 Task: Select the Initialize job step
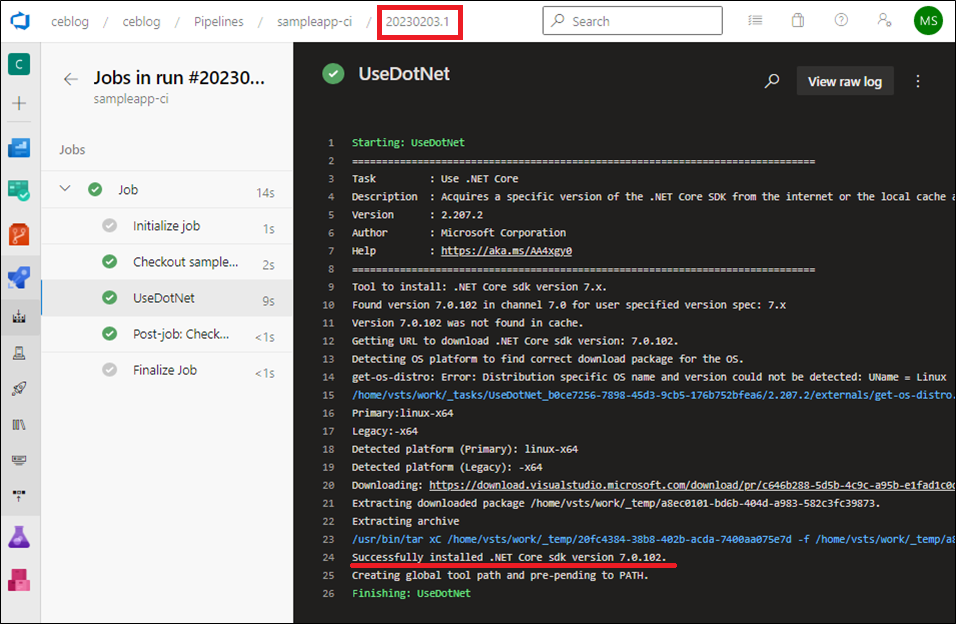coord(167,226)
